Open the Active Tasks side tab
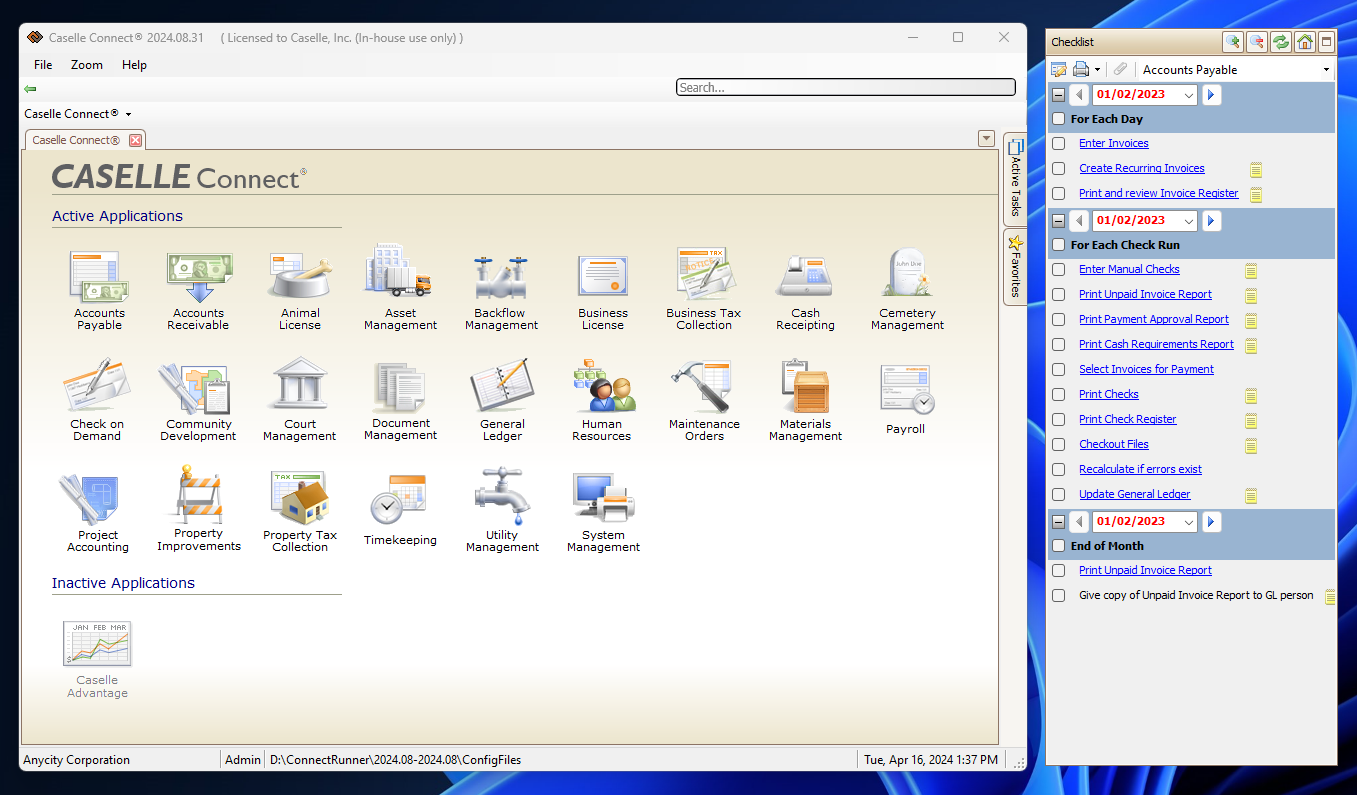Image resolution: width=1357 pixels, height=795 pixels. point(1015,178)
